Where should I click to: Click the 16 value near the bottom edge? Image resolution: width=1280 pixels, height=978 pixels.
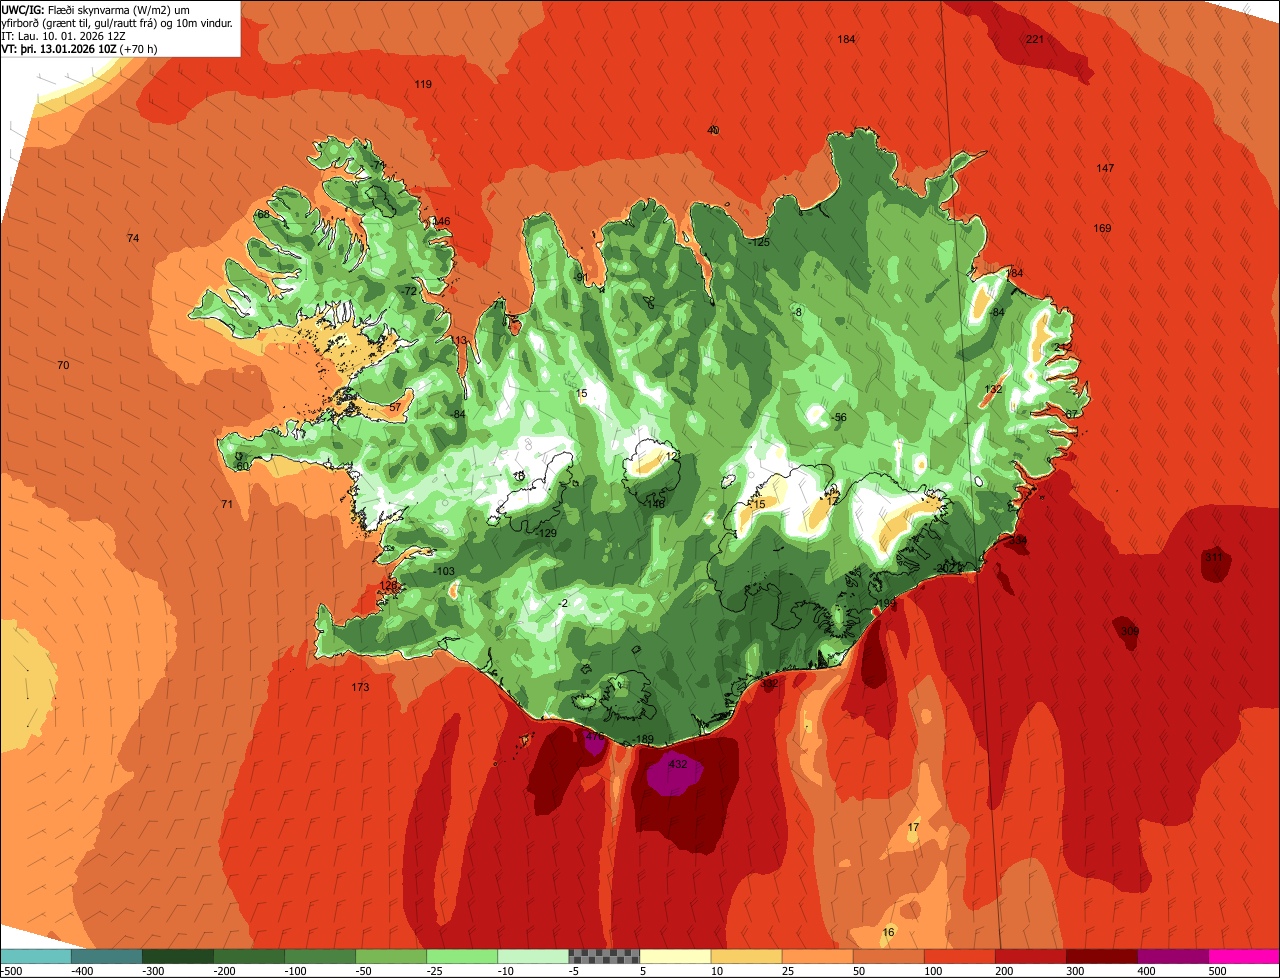[x=888, y=932]
